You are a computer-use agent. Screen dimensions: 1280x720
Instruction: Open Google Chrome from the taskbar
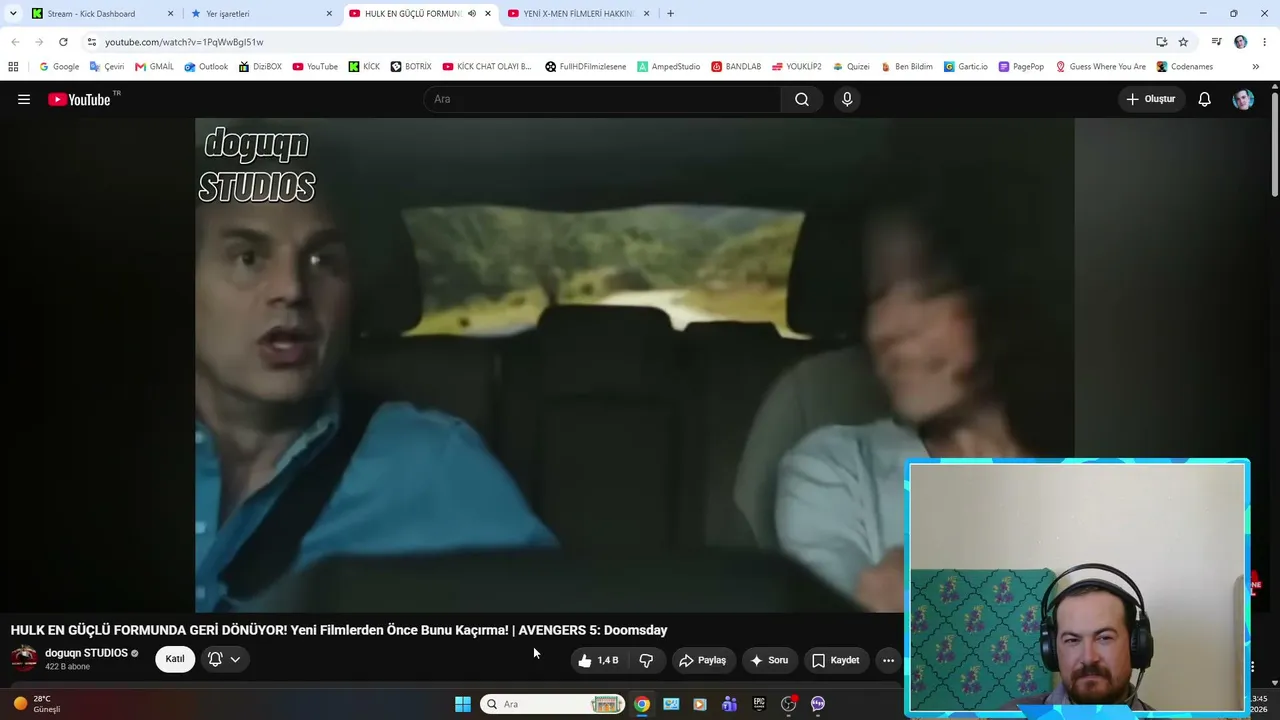click(642, 704)
